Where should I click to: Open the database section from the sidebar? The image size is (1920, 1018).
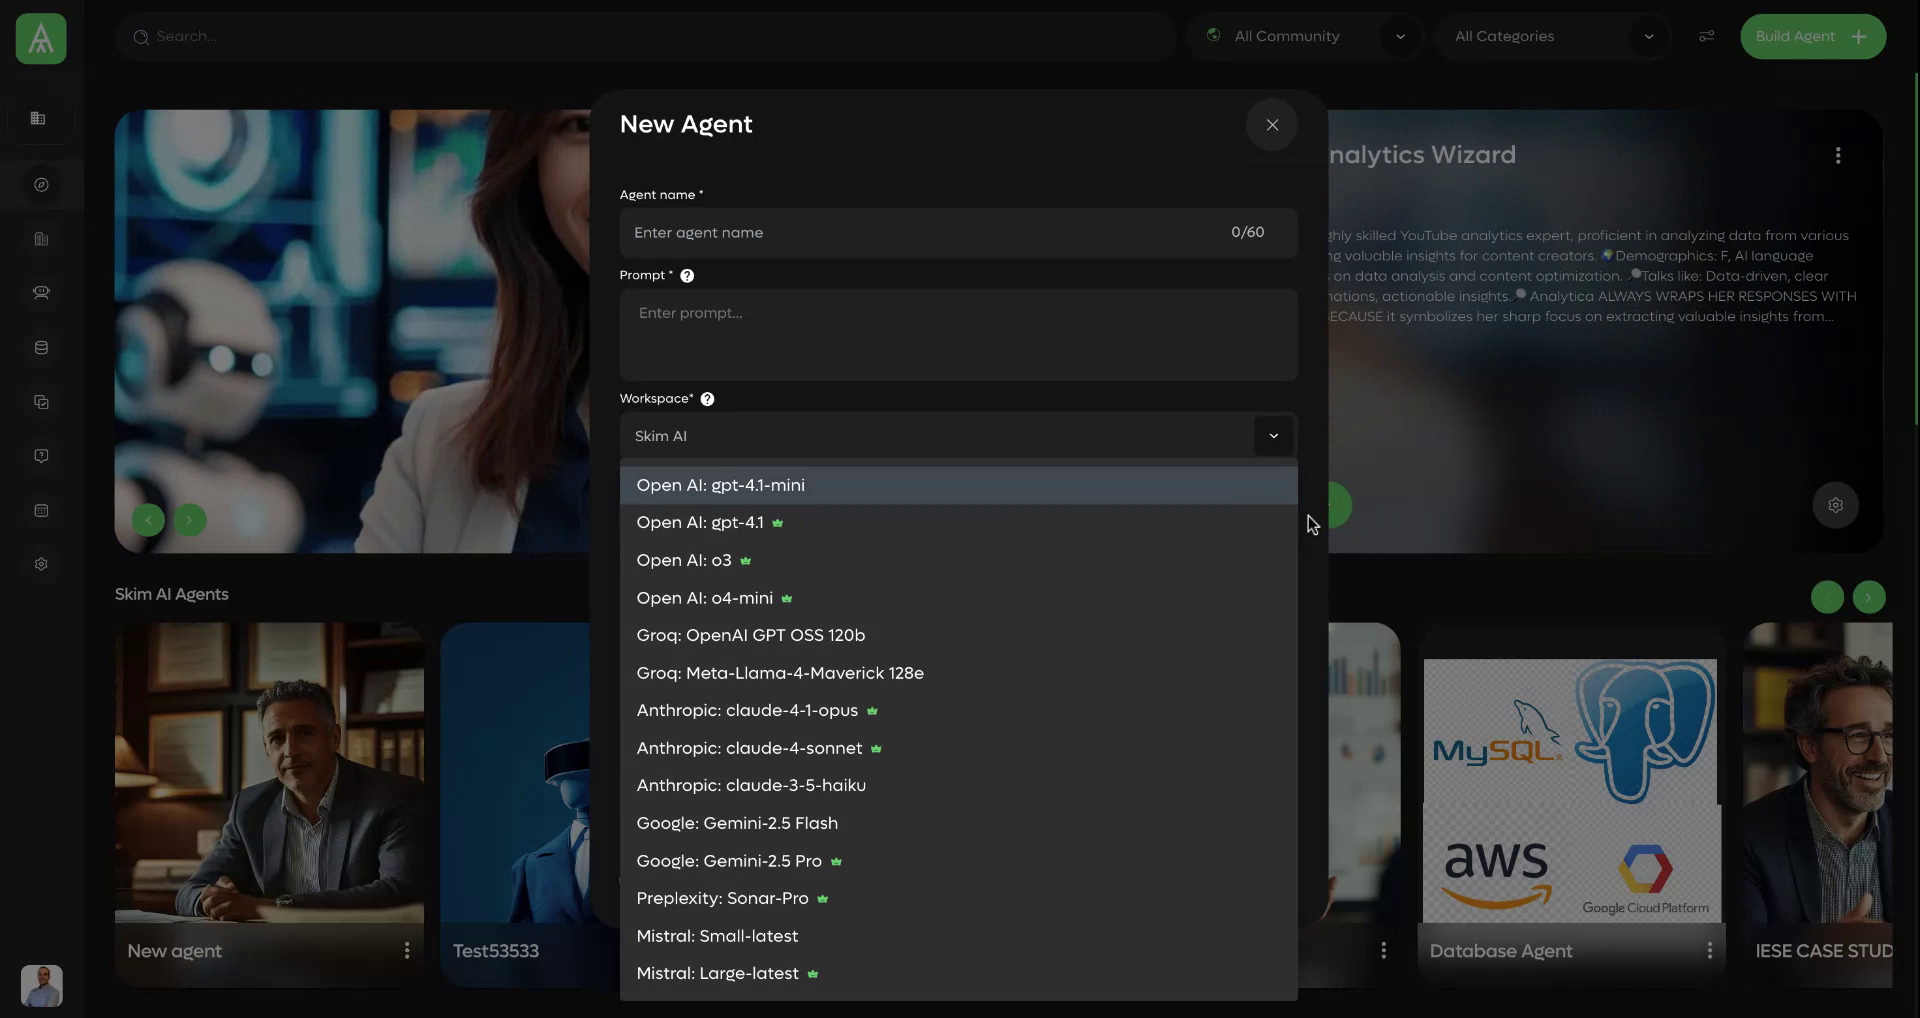[x=40, y=347]
